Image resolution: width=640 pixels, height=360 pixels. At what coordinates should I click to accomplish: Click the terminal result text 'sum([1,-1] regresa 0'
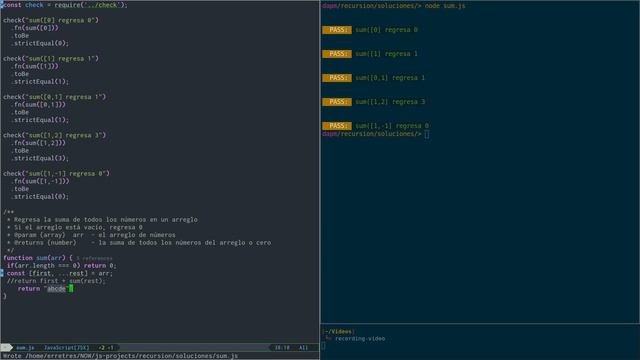[392, 126]
